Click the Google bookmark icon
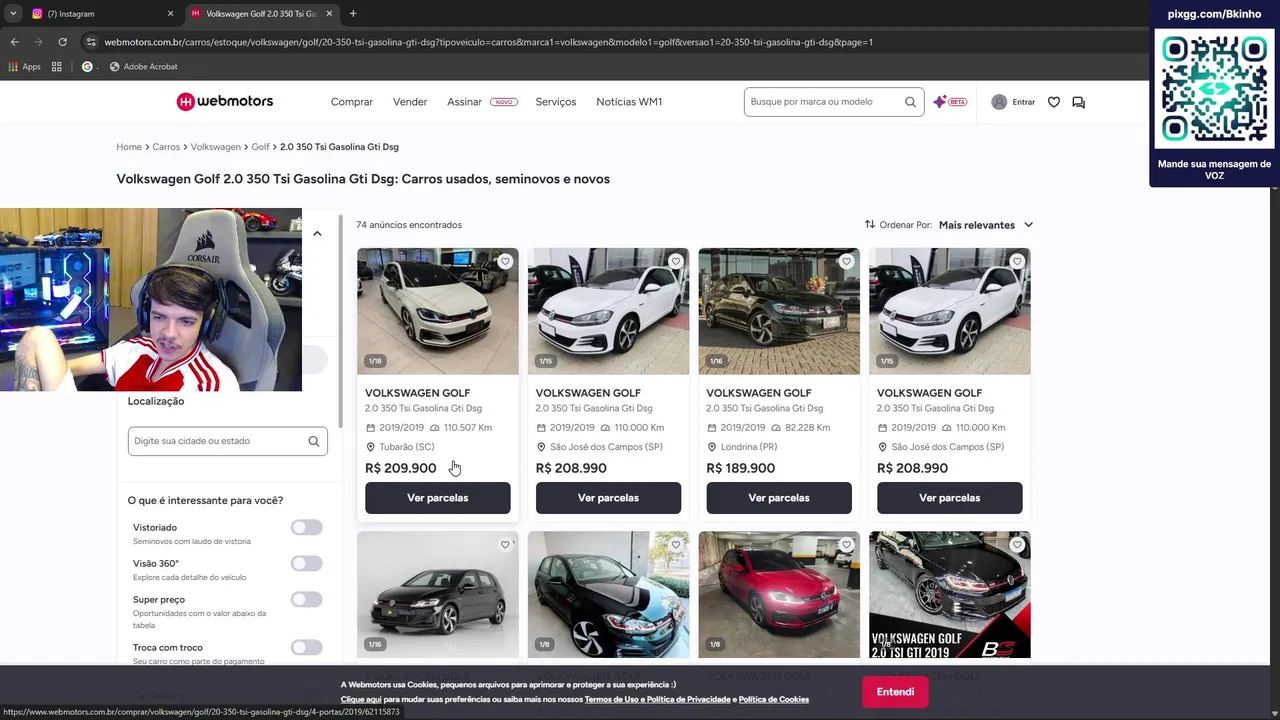Image resolution: width=1280 pixels, height=720 pixels. point(87,66)
